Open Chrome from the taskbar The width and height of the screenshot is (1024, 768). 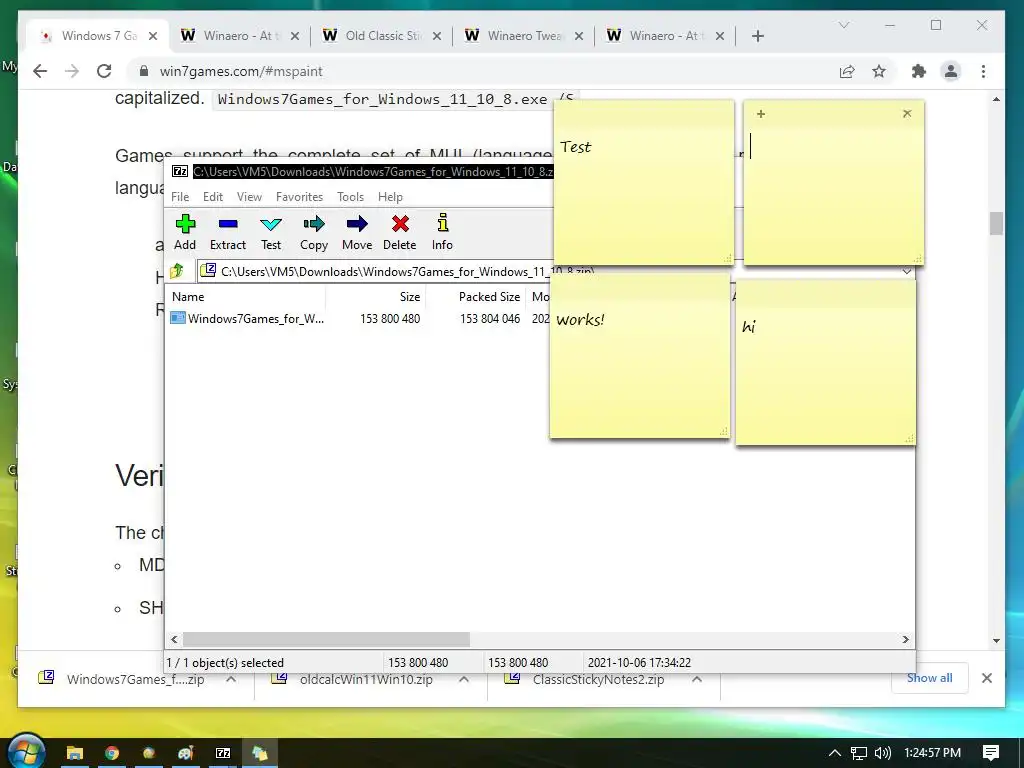(112, 753)
